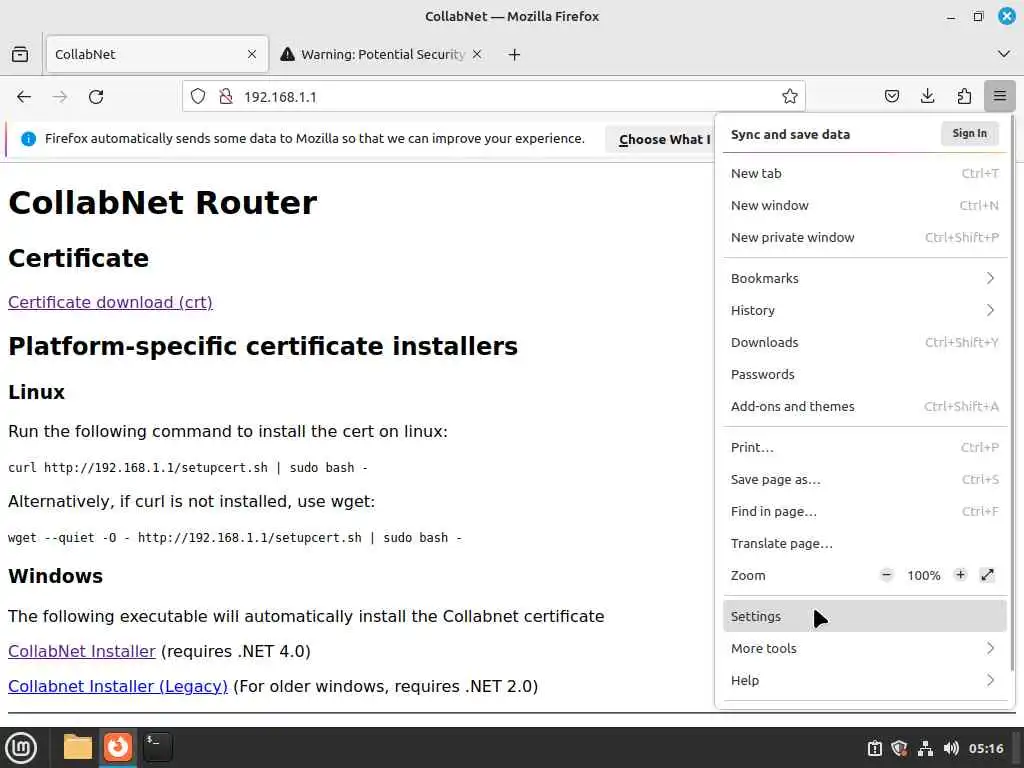Click Sign In for sync

[x=970, y=133]
